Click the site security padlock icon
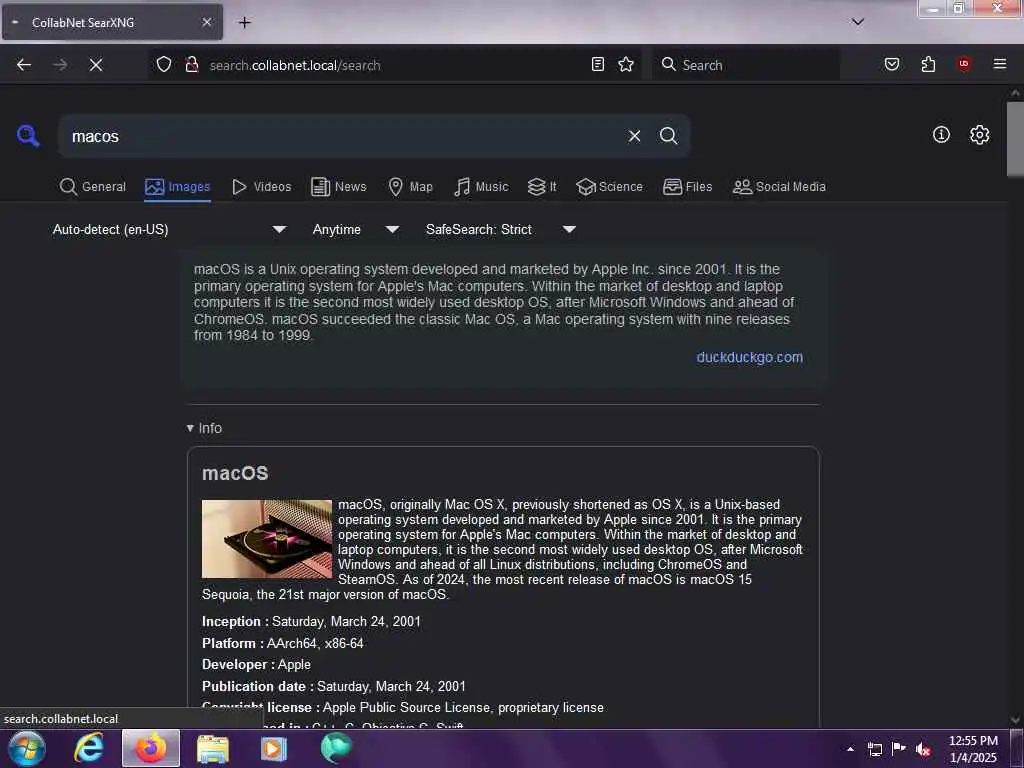The width and height of the screenshot is (1024, 768). [x=192, y=65]
